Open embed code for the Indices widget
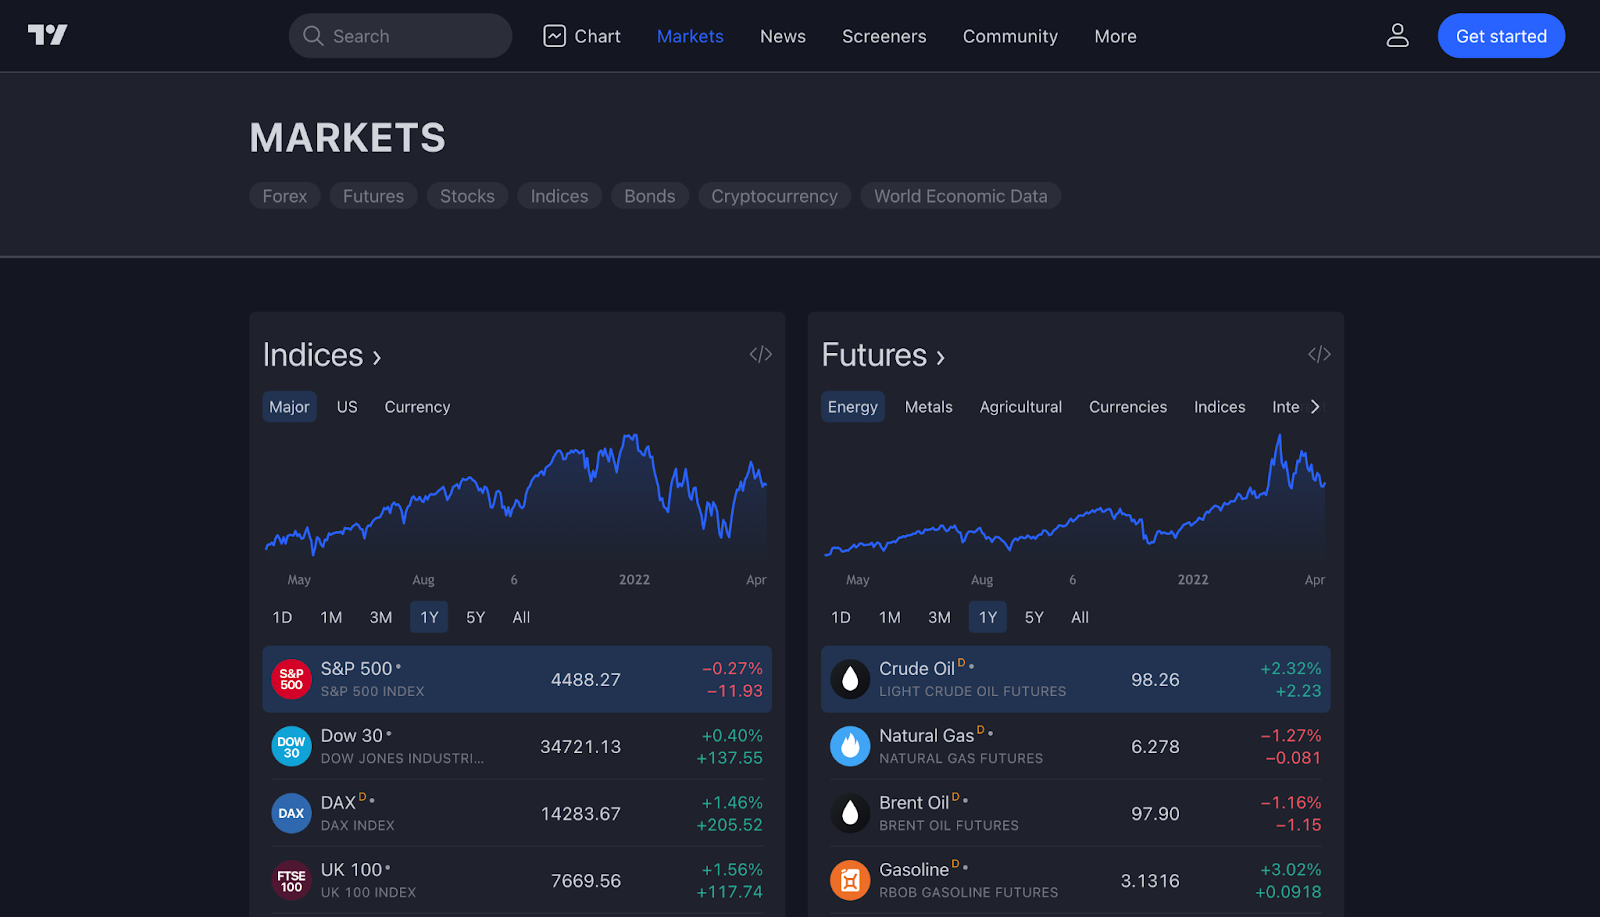Viewport: 1600px width, 917px height. coord(759,354)
